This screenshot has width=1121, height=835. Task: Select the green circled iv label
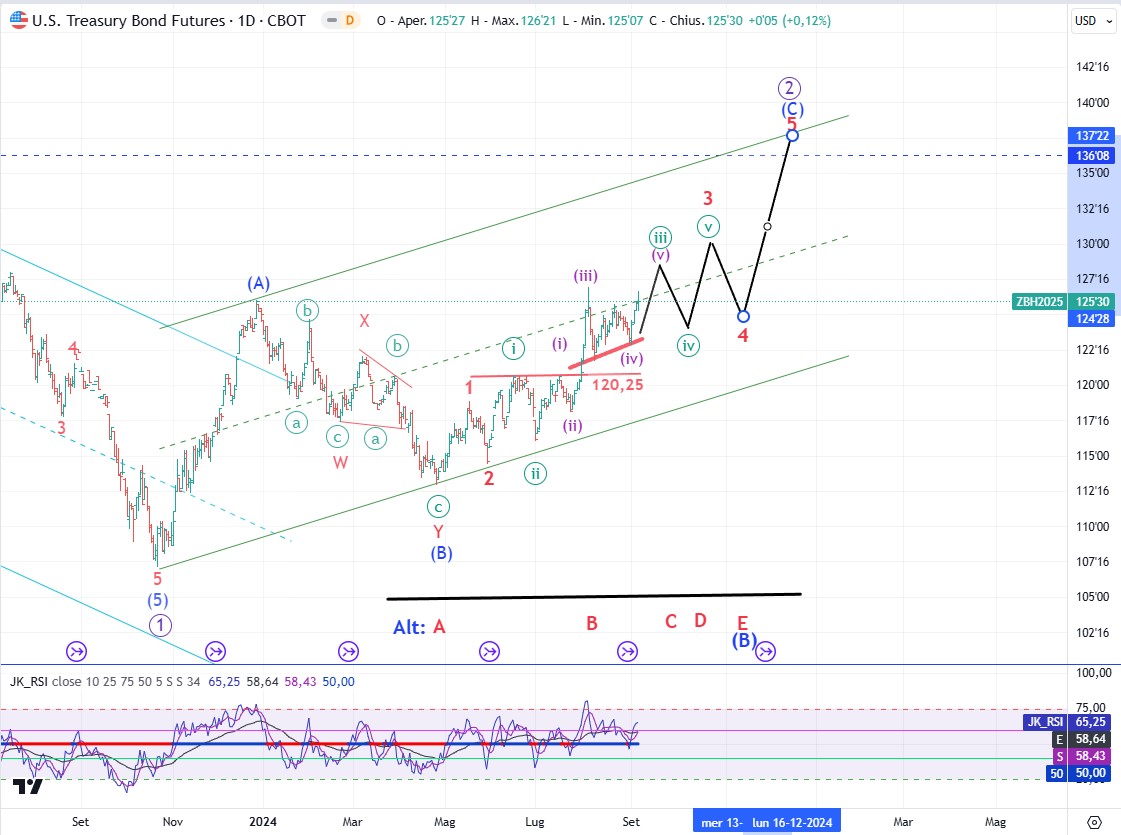pyautogui.click(x=688, y=346)
